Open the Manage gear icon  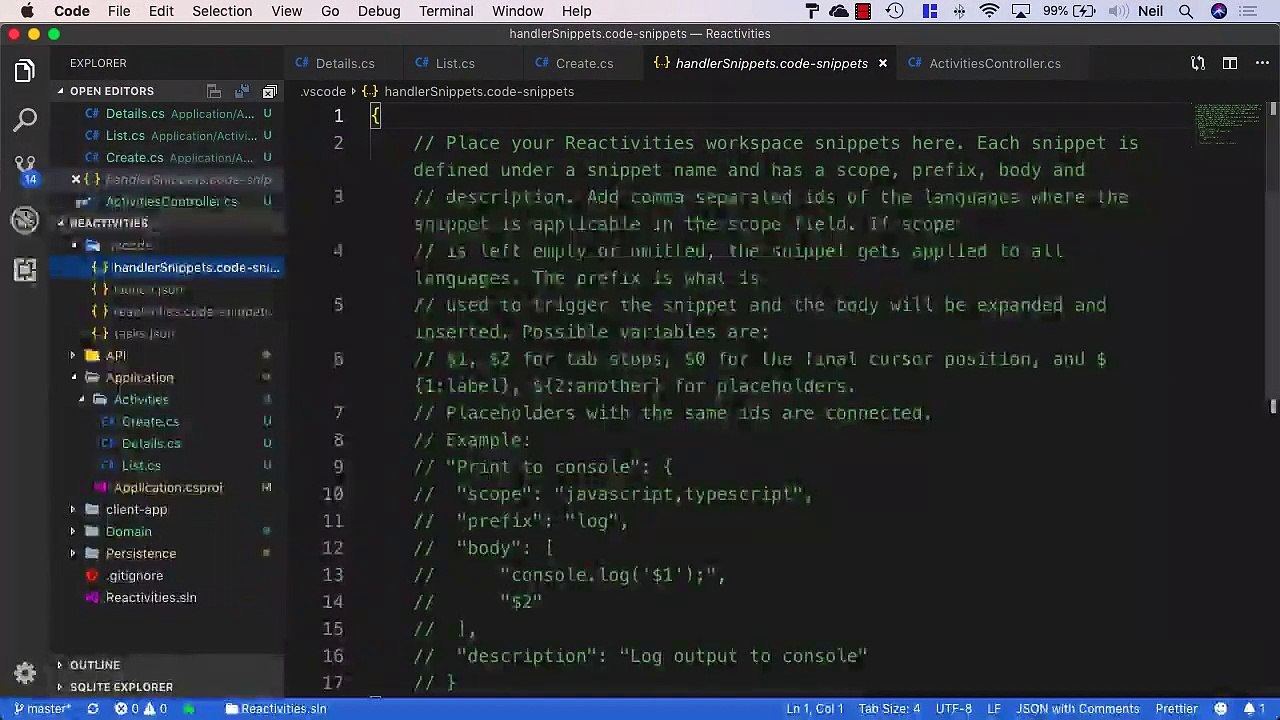25,673
